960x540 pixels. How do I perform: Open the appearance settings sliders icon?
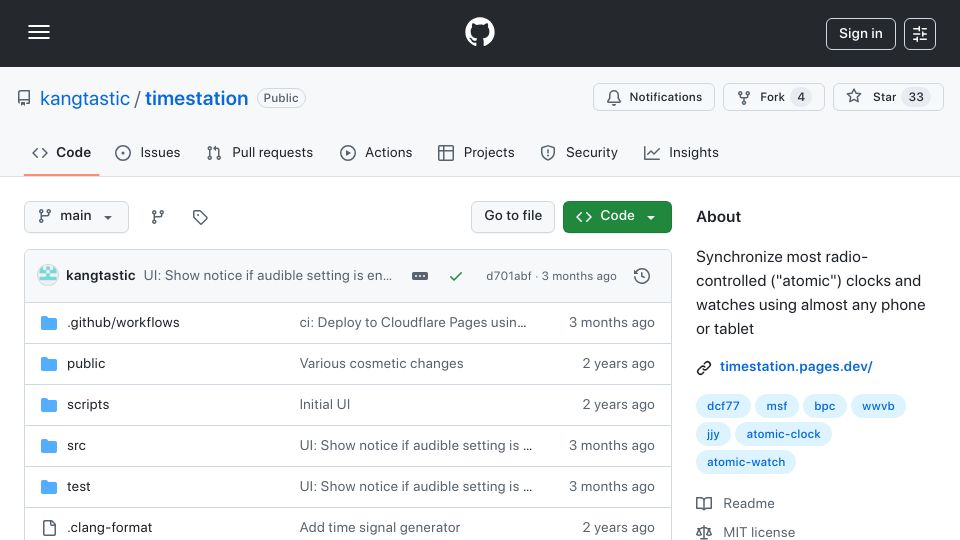(x=920, y=34)
